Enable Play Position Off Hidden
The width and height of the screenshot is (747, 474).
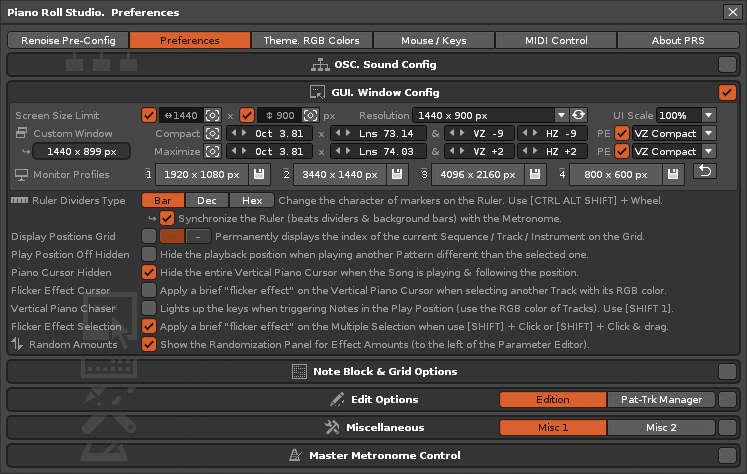(x=149, y=254)
